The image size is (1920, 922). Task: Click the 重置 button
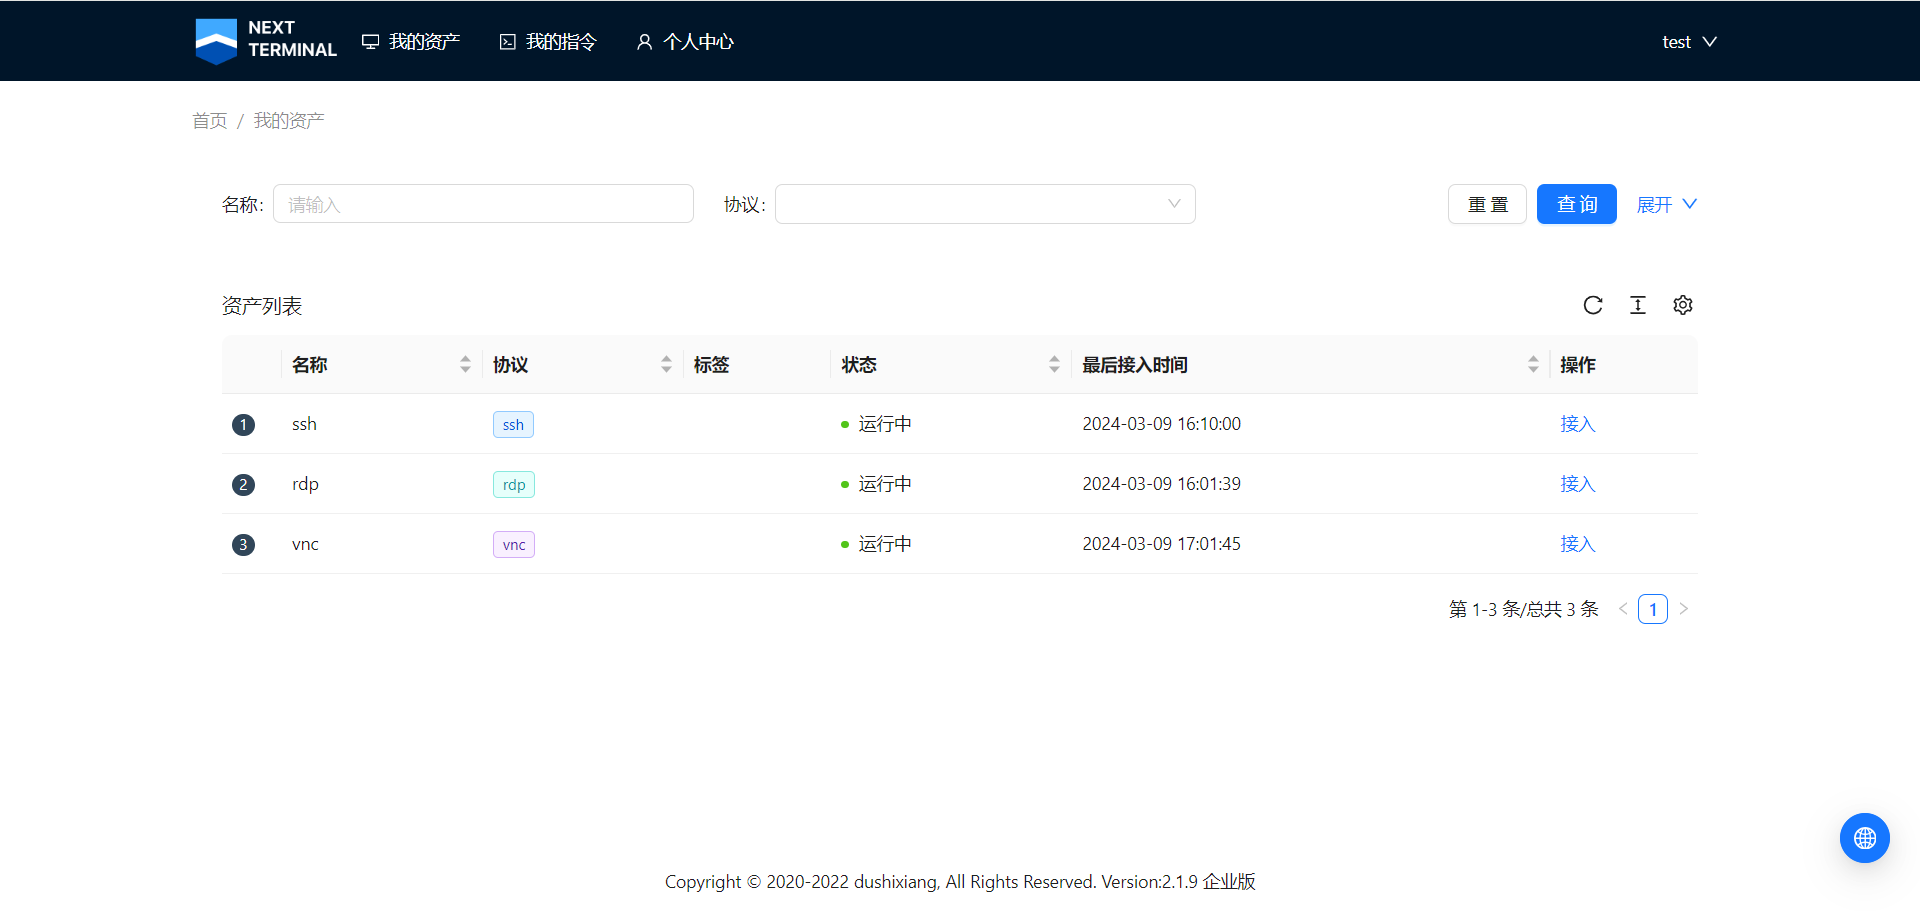(x=1487, y=204)
